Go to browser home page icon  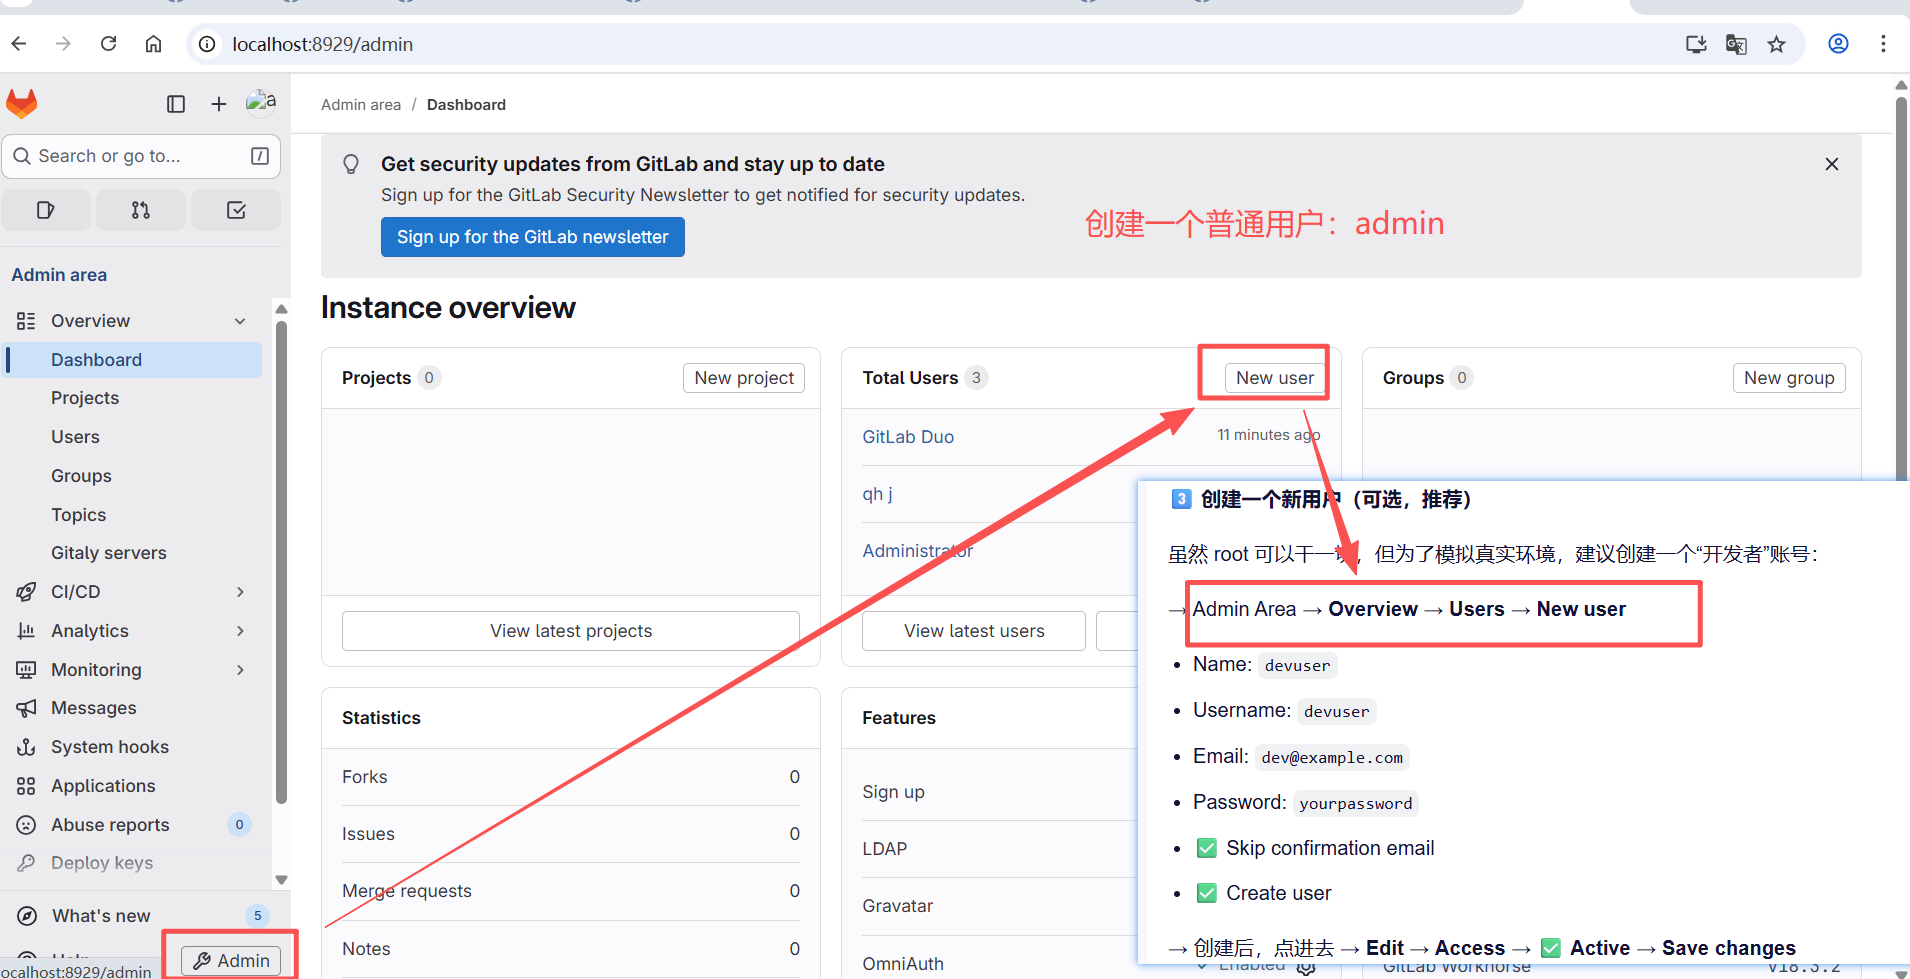pyautogui.click(x=153, y=44)
